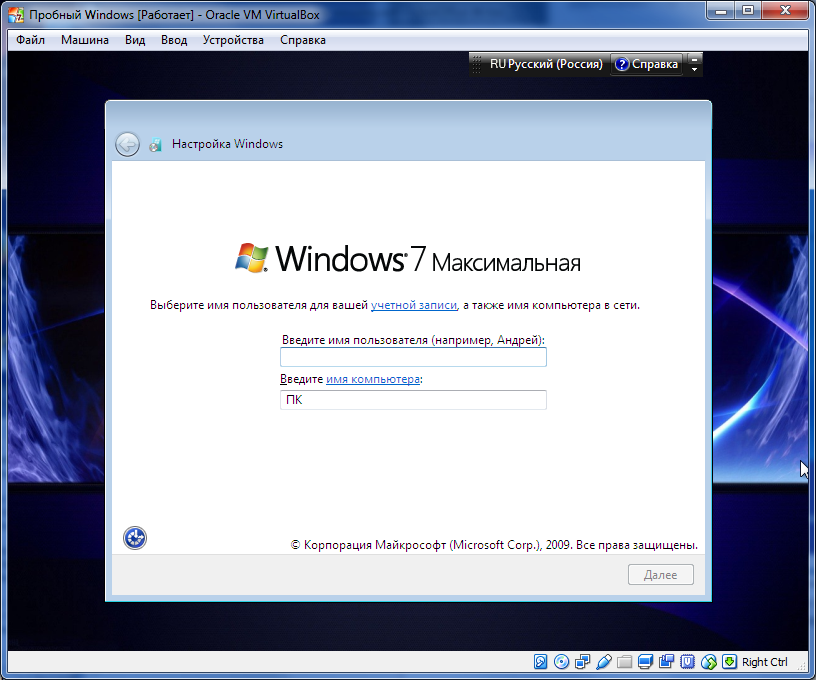Click the username input field
This screenshot has width=816, height=680.
tap(412, 356)
